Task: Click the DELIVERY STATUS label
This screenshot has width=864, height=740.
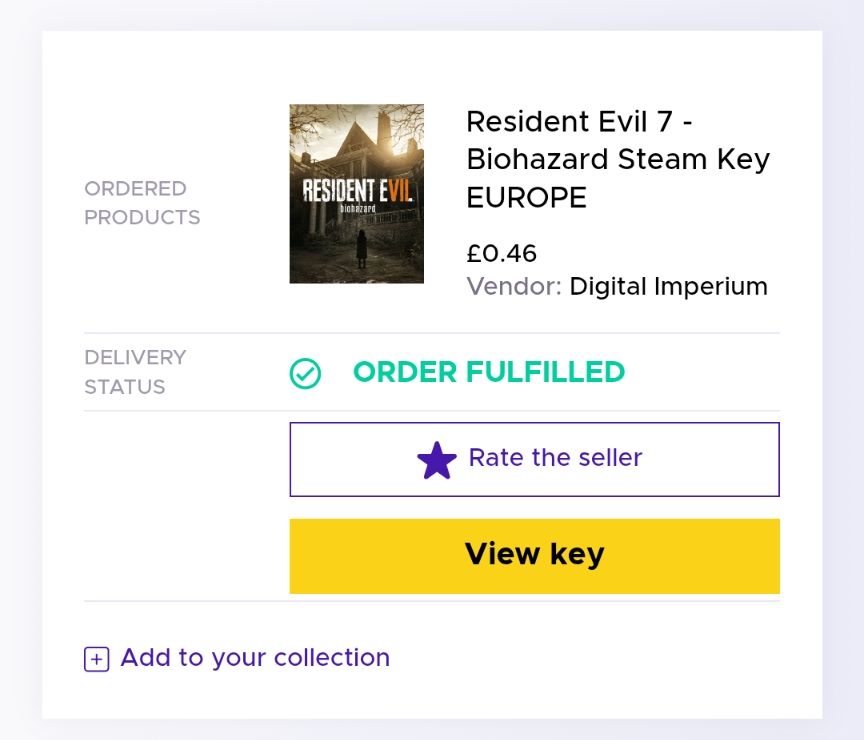Action: tap(135, 372)
